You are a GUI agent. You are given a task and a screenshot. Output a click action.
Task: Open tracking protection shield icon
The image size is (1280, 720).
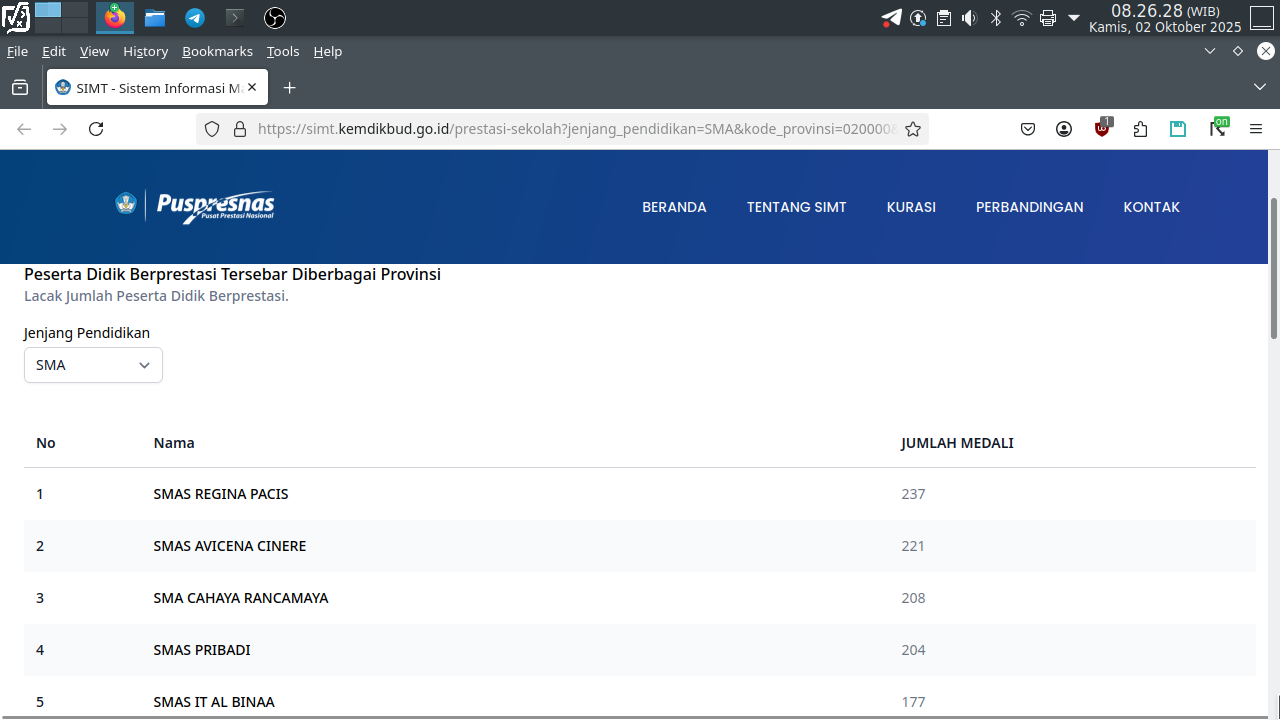point(212,129)
